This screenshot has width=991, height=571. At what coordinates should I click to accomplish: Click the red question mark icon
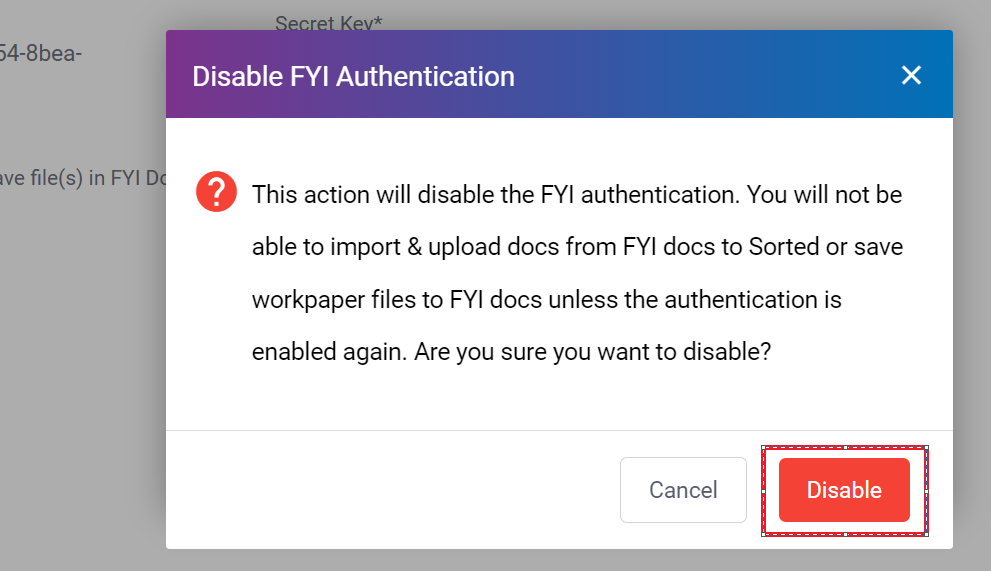[216, 192]
